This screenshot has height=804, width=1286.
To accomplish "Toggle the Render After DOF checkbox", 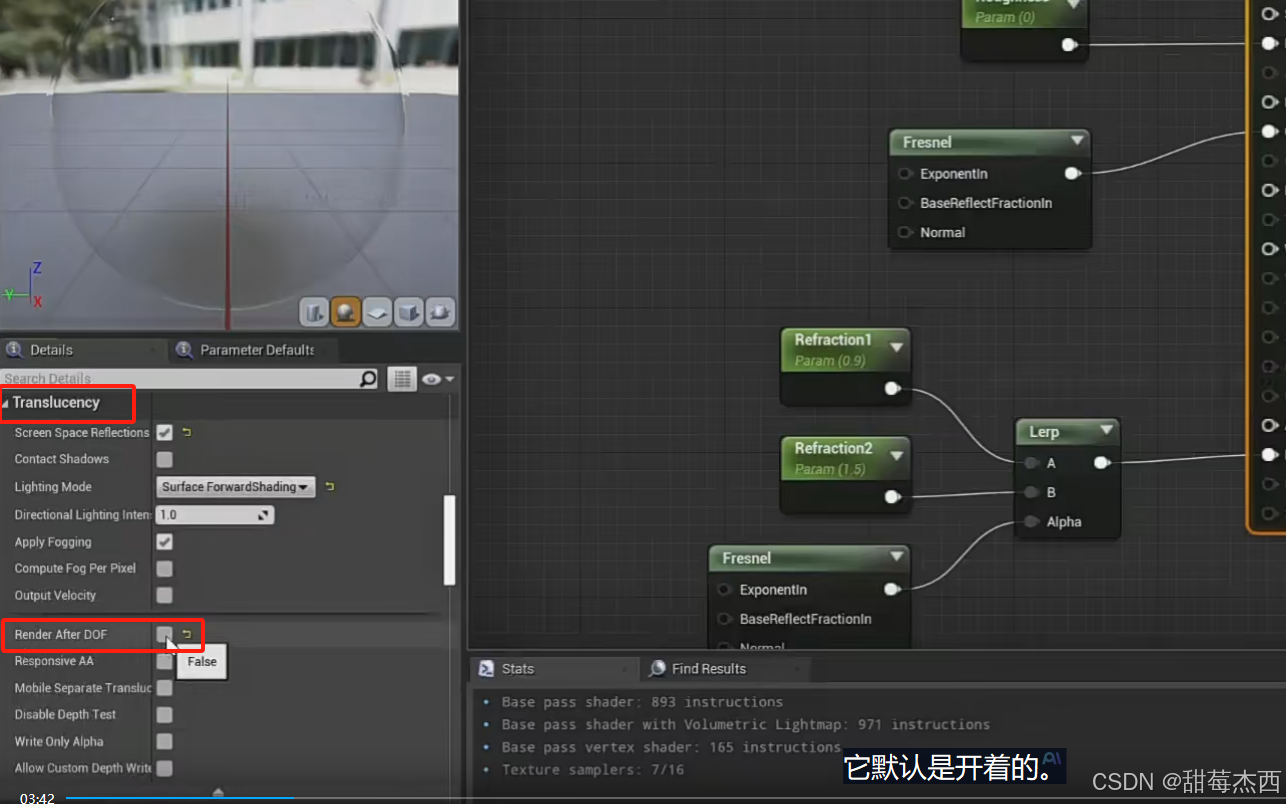I will [165, 634].
